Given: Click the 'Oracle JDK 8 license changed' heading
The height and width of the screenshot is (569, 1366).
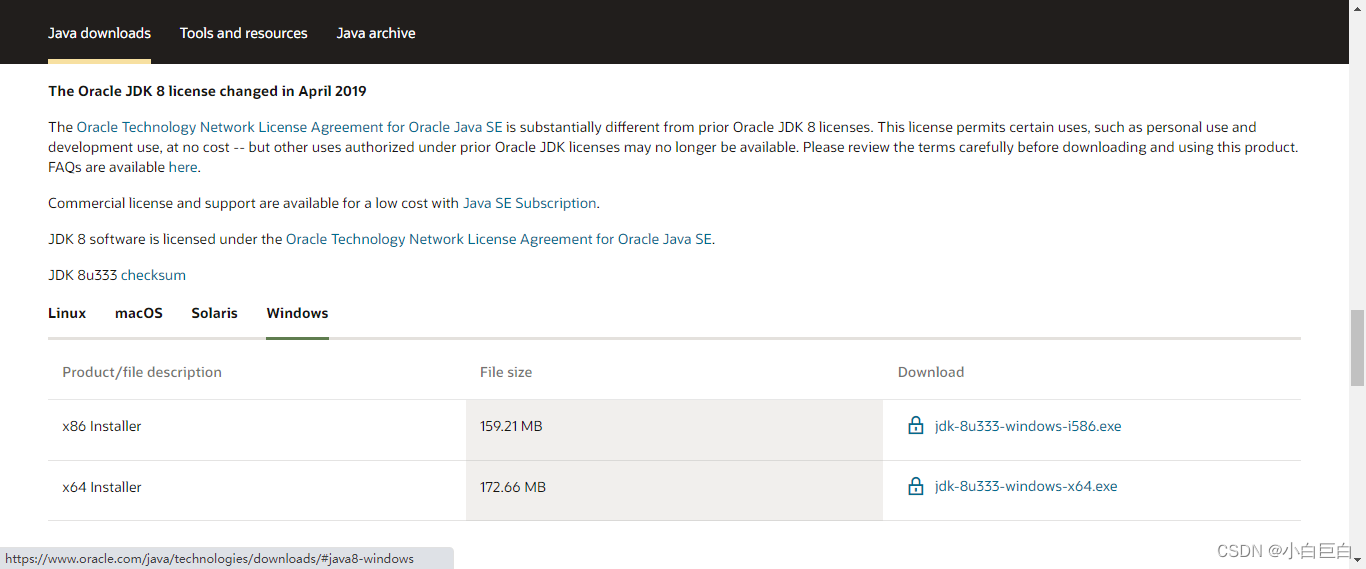Looking at the screenshot, I should point(207,91).
